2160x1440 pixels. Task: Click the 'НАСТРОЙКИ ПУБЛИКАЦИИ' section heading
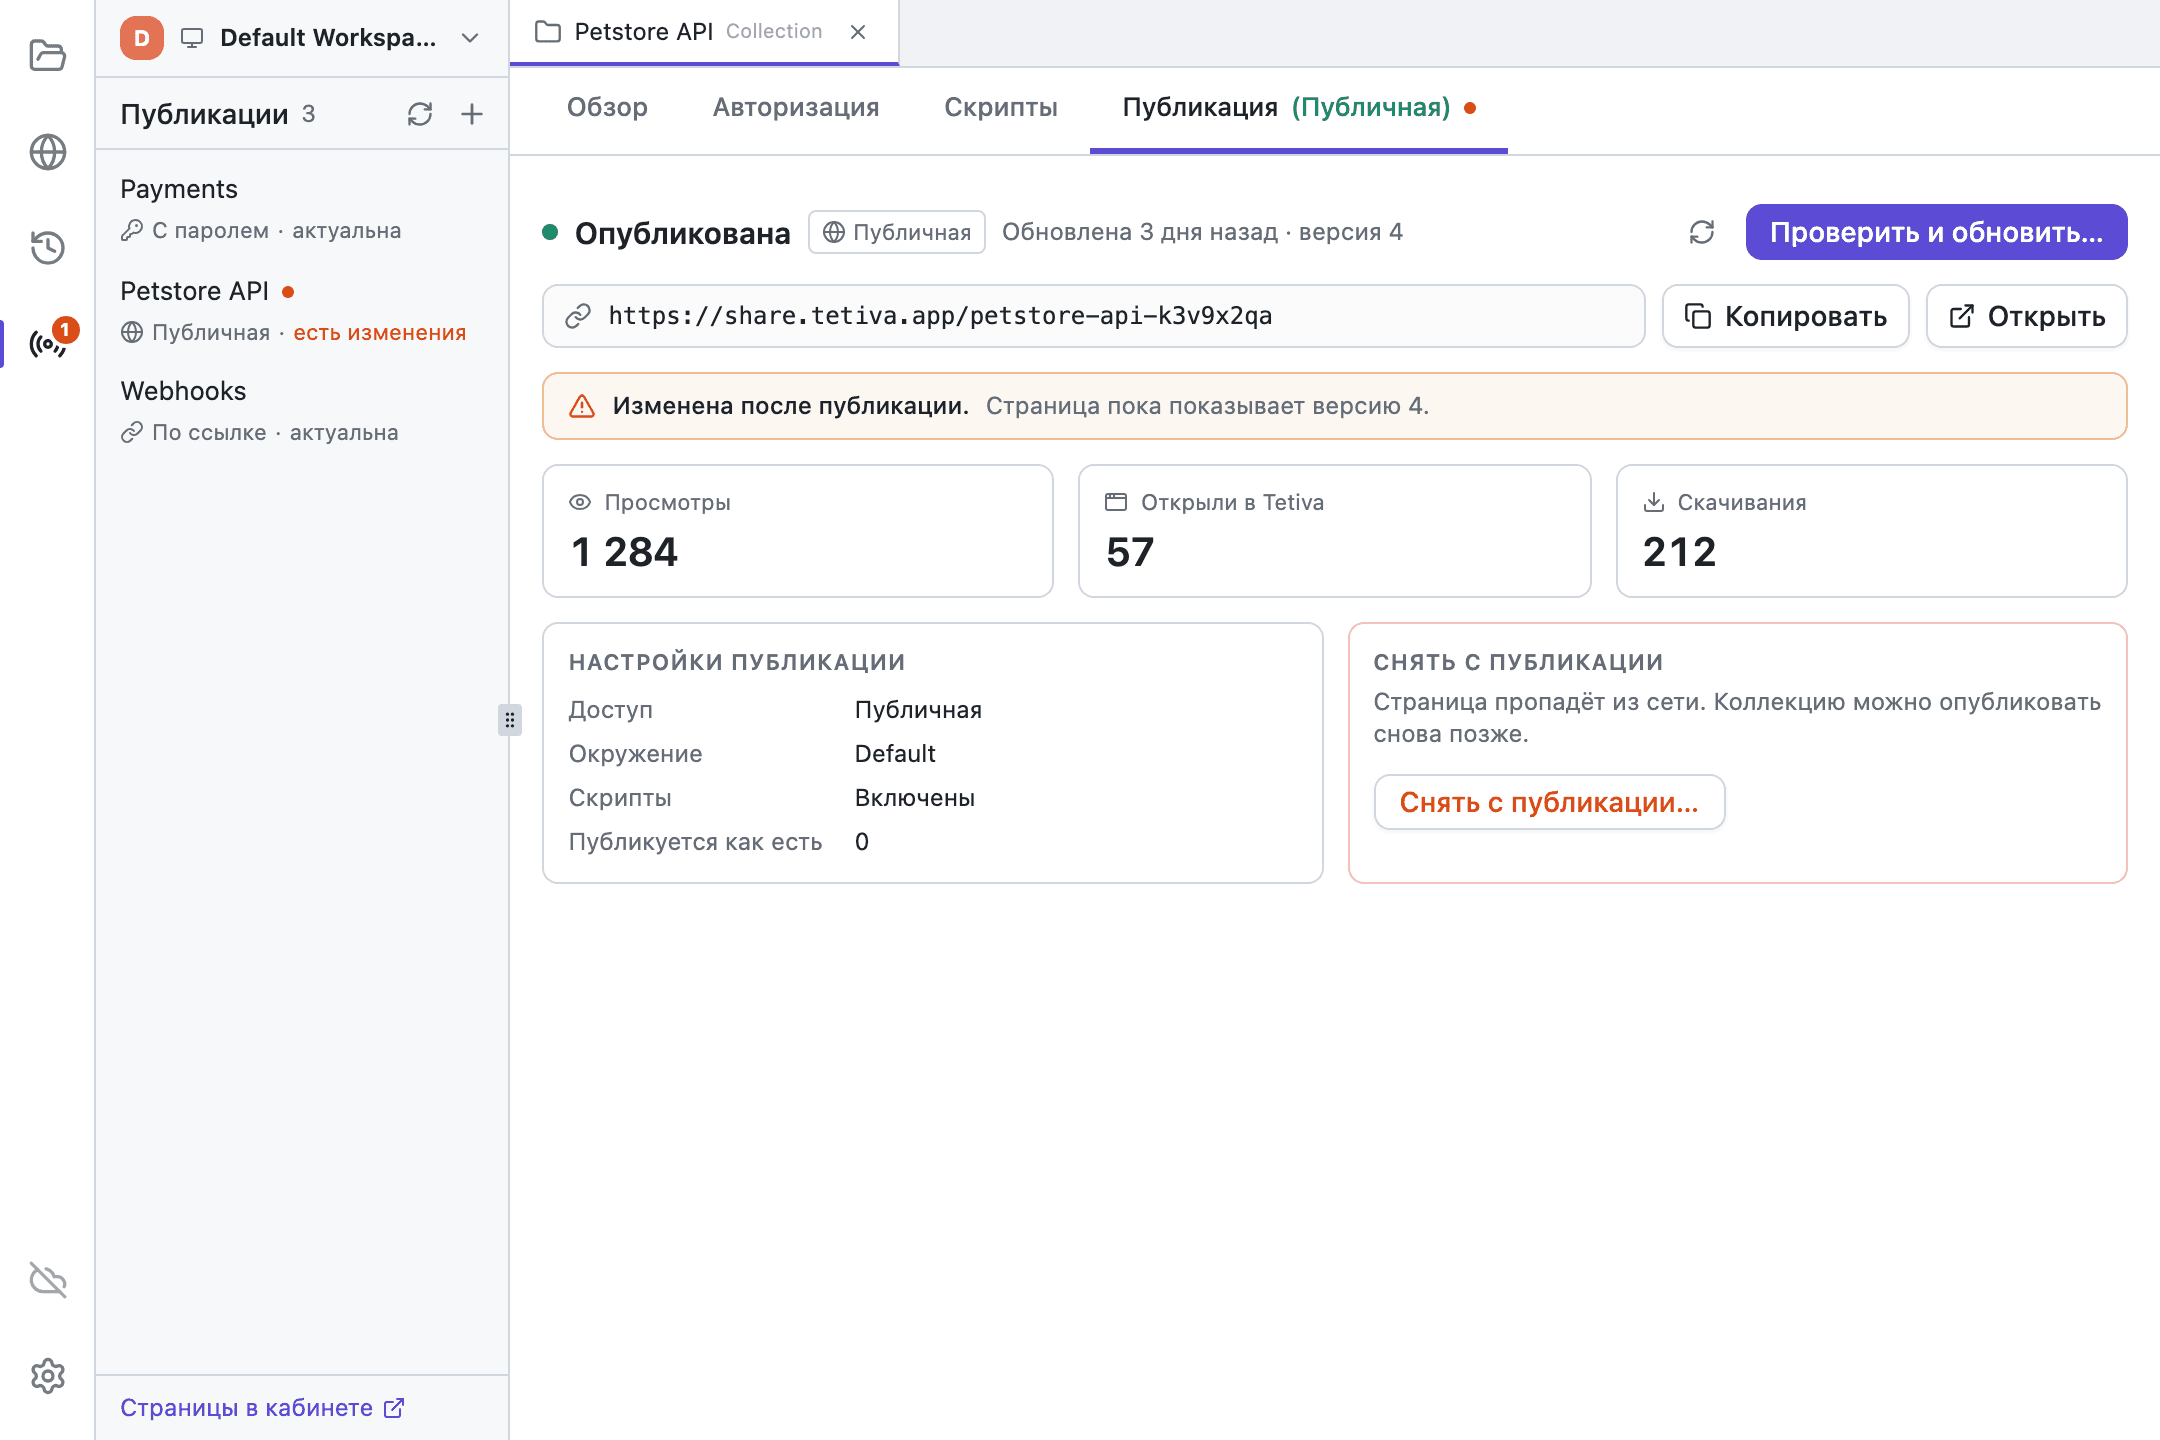click(x=737, y=662)
